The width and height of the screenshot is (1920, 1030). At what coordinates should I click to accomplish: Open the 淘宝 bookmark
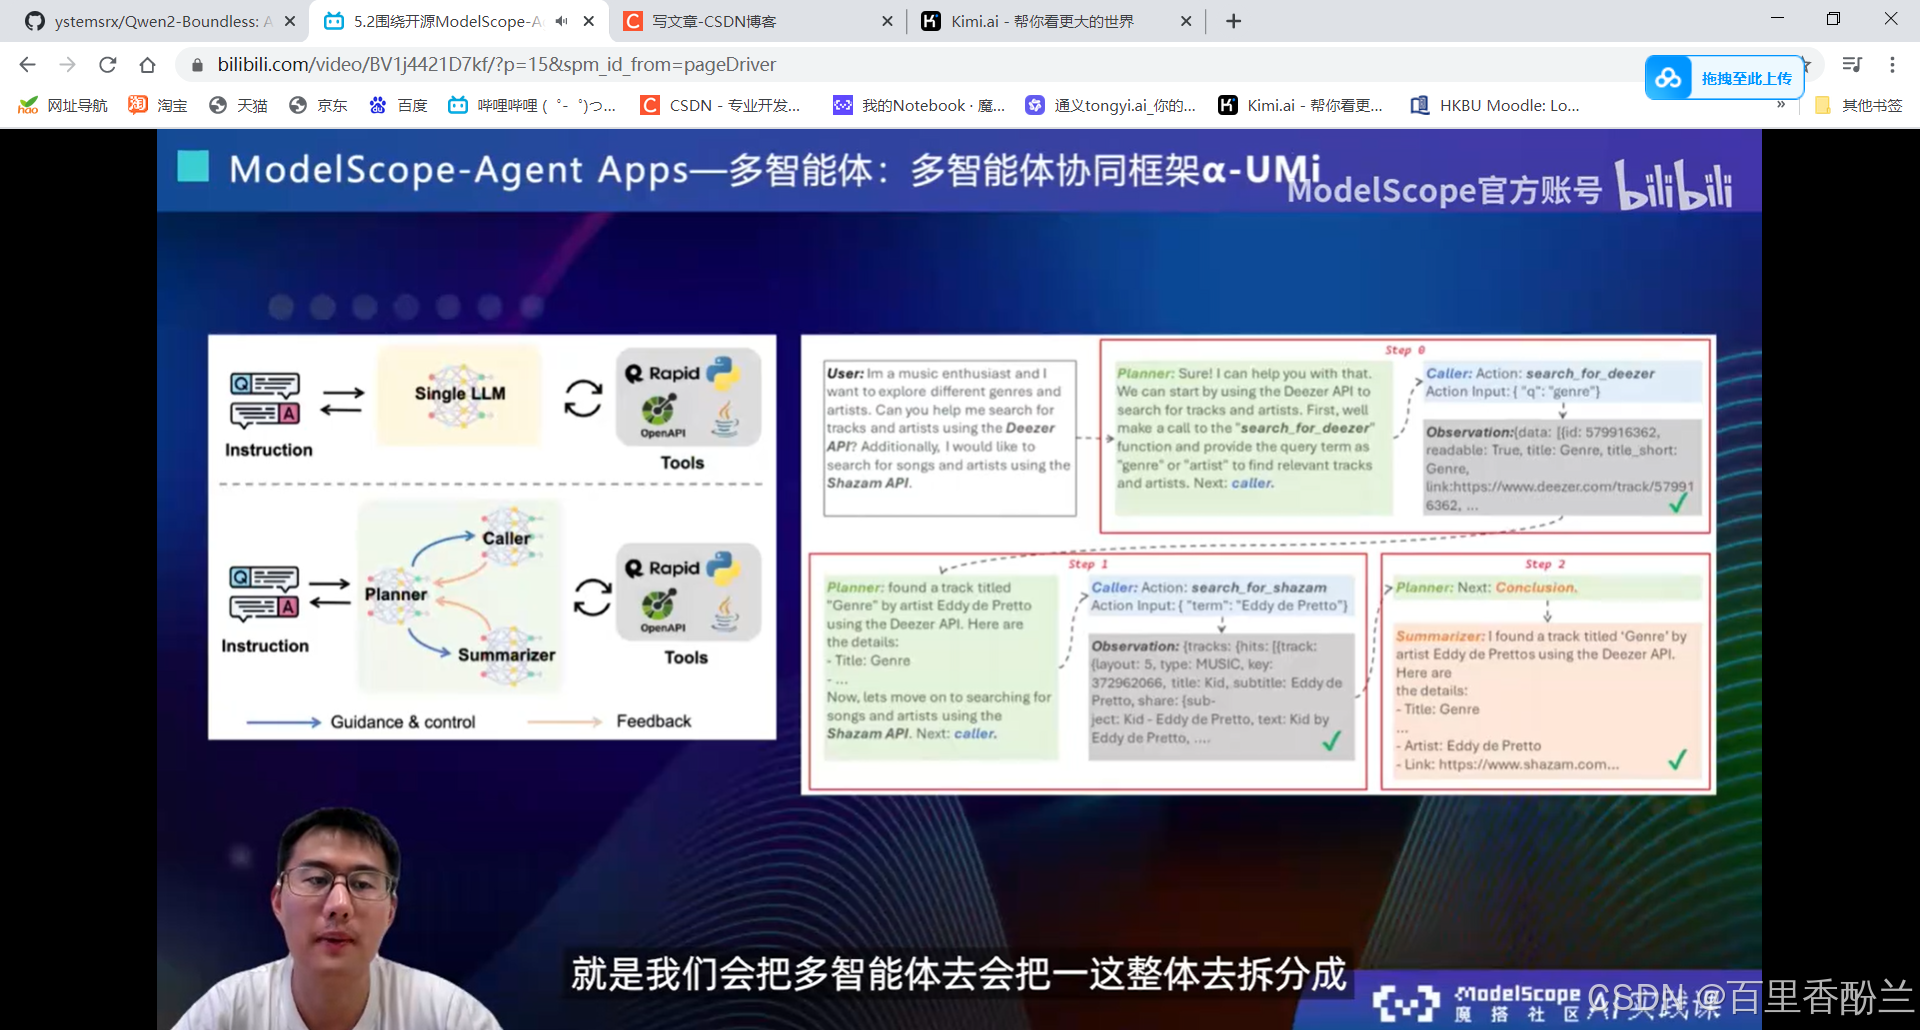[157, 105]
